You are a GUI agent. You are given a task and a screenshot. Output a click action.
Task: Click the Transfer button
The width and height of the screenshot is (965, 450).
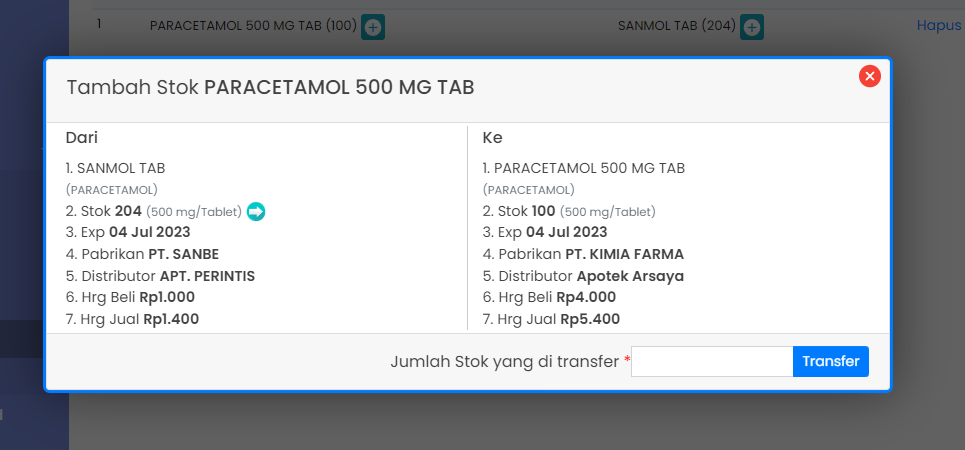click(830, 361)
